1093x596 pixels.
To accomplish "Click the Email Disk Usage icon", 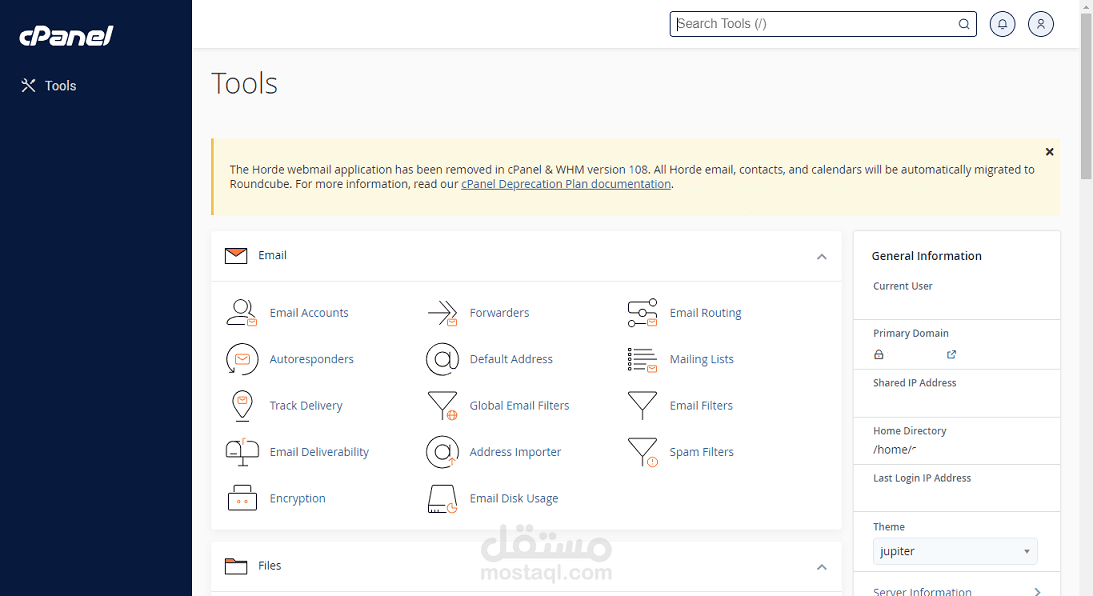I will tap(442, 498).
